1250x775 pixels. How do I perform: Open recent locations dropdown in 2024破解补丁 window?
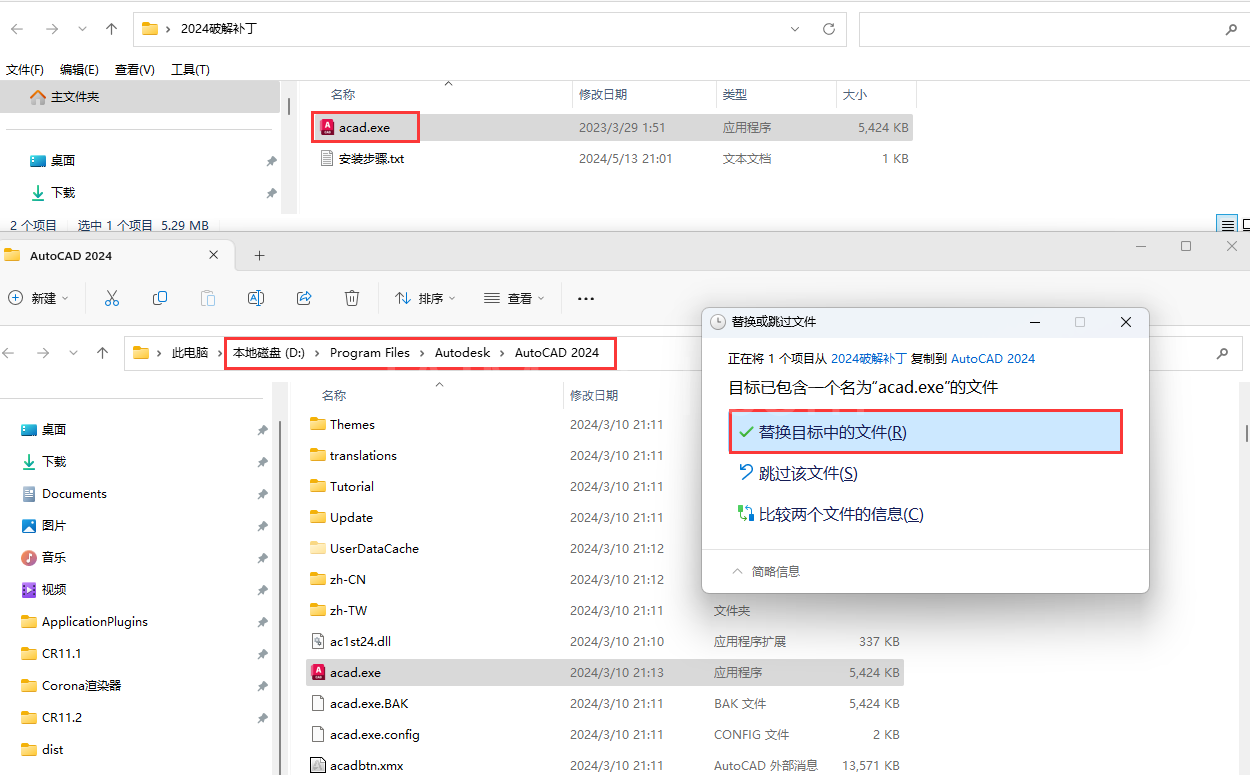(83, 29)
